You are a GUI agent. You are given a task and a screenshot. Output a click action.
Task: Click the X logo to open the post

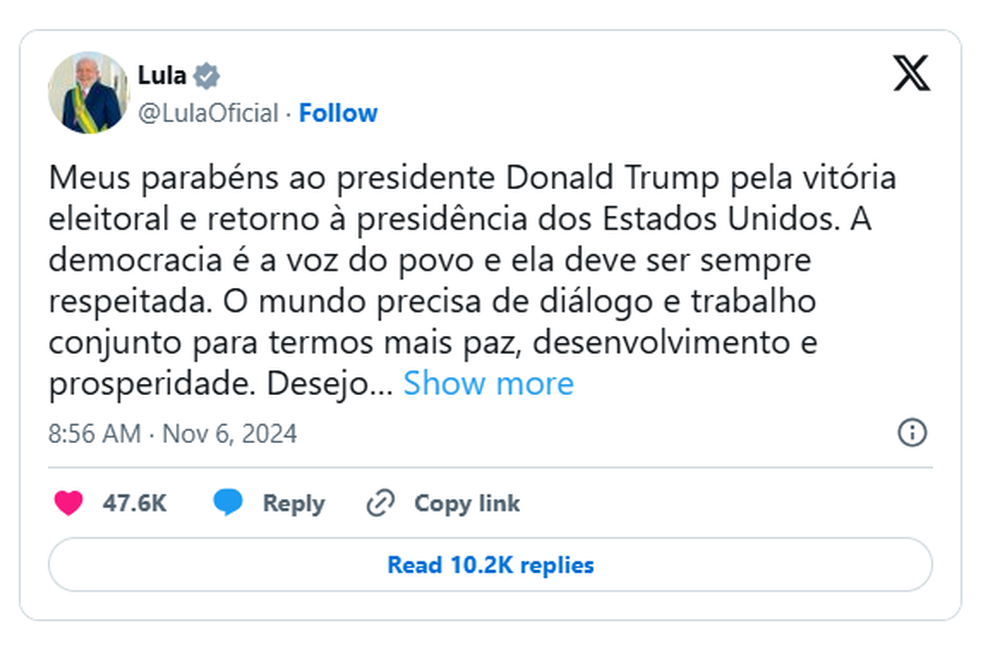tap(910, 74)
